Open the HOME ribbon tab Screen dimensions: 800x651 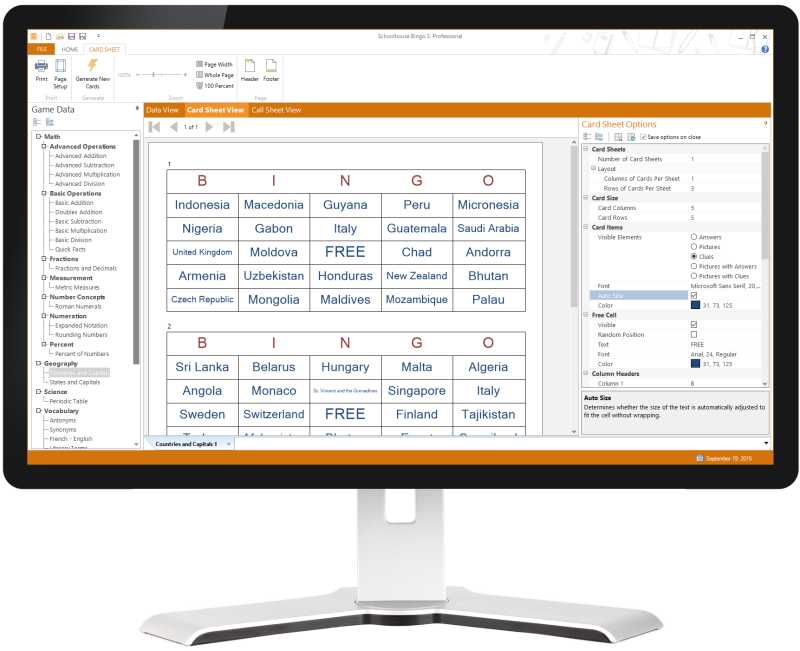[x=70, y=49]
